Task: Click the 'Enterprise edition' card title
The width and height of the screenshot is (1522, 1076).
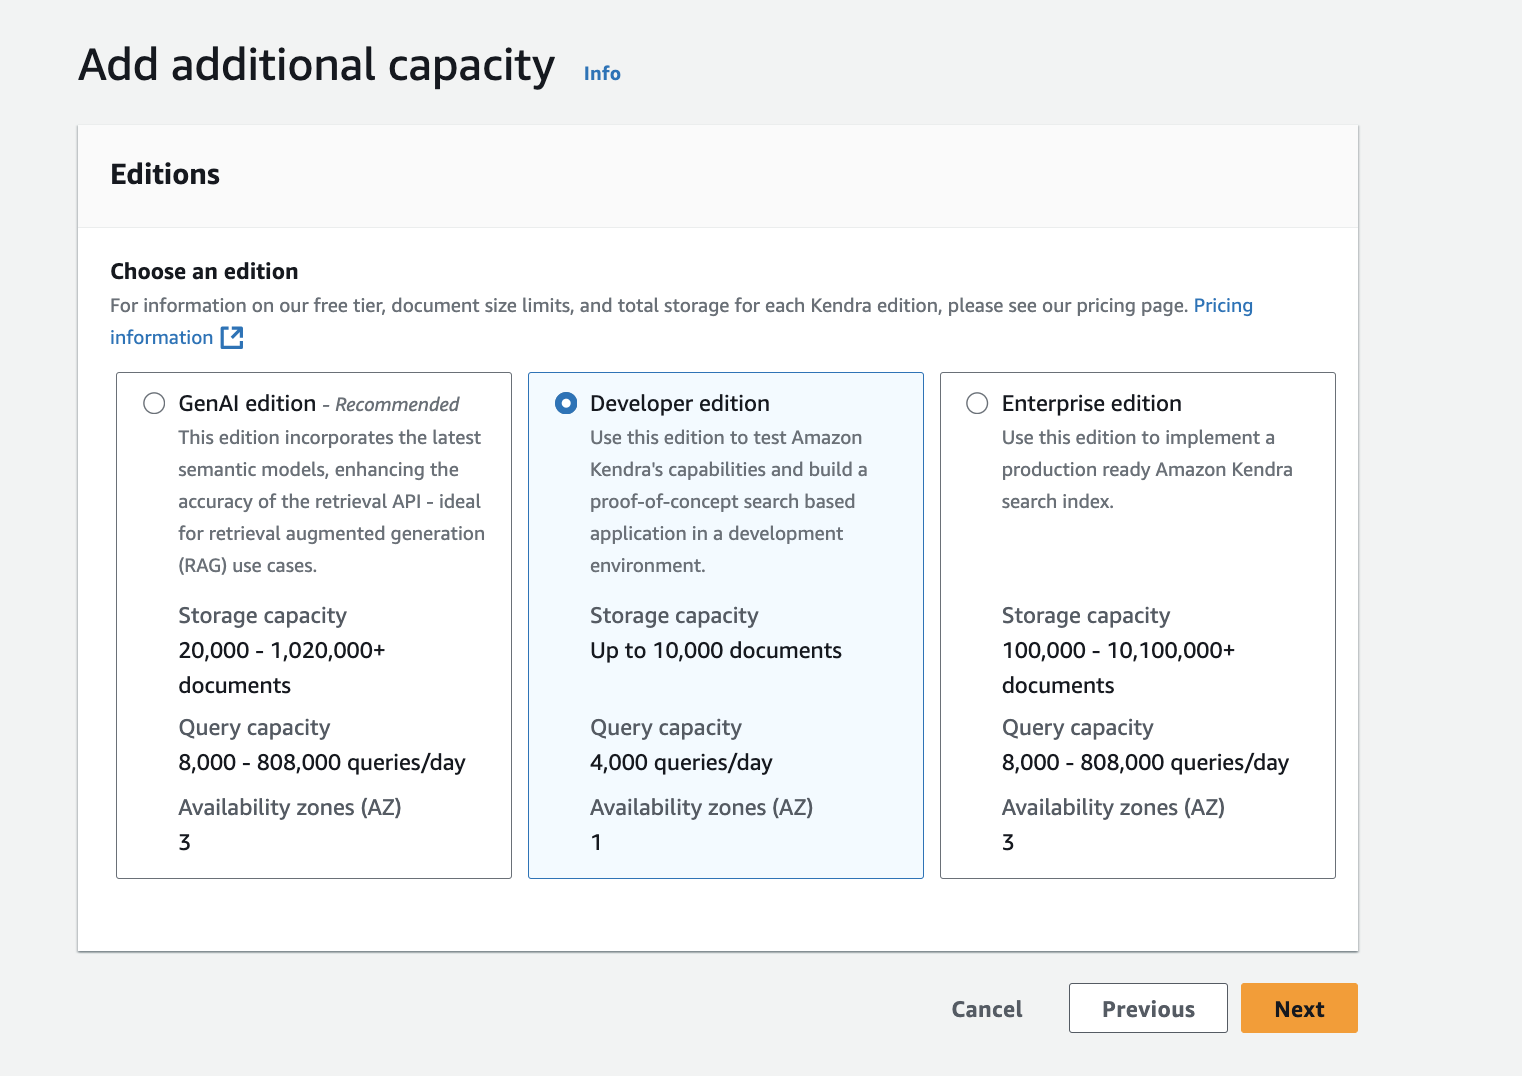Action: click(x=1091, y=403)
